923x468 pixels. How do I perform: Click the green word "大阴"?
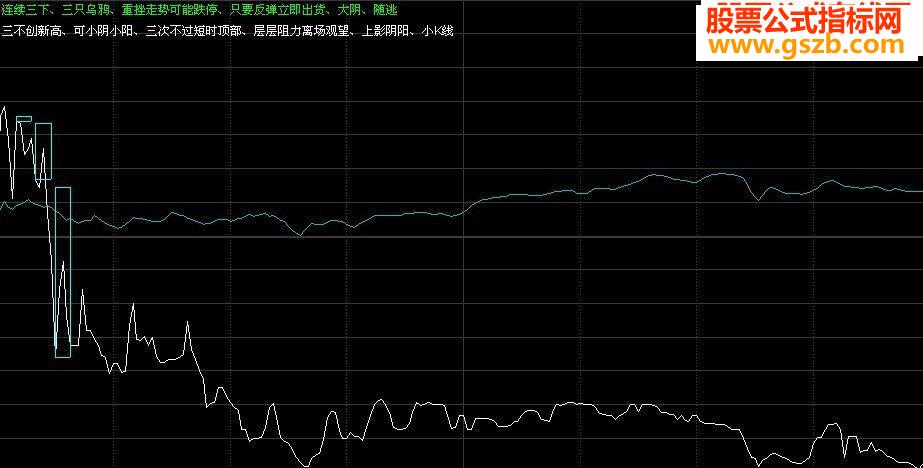coord(349,10)
